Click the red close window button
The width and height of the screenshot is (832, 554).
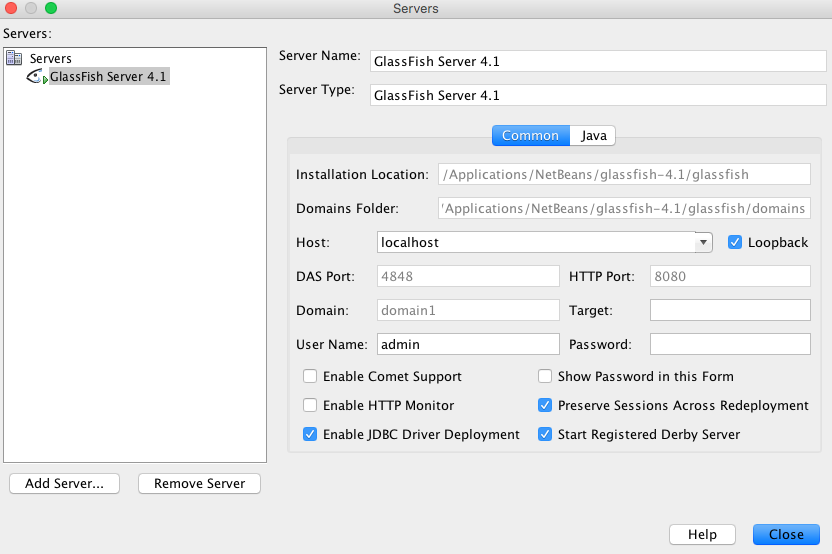pyautogui.click(x=11, y=8)
